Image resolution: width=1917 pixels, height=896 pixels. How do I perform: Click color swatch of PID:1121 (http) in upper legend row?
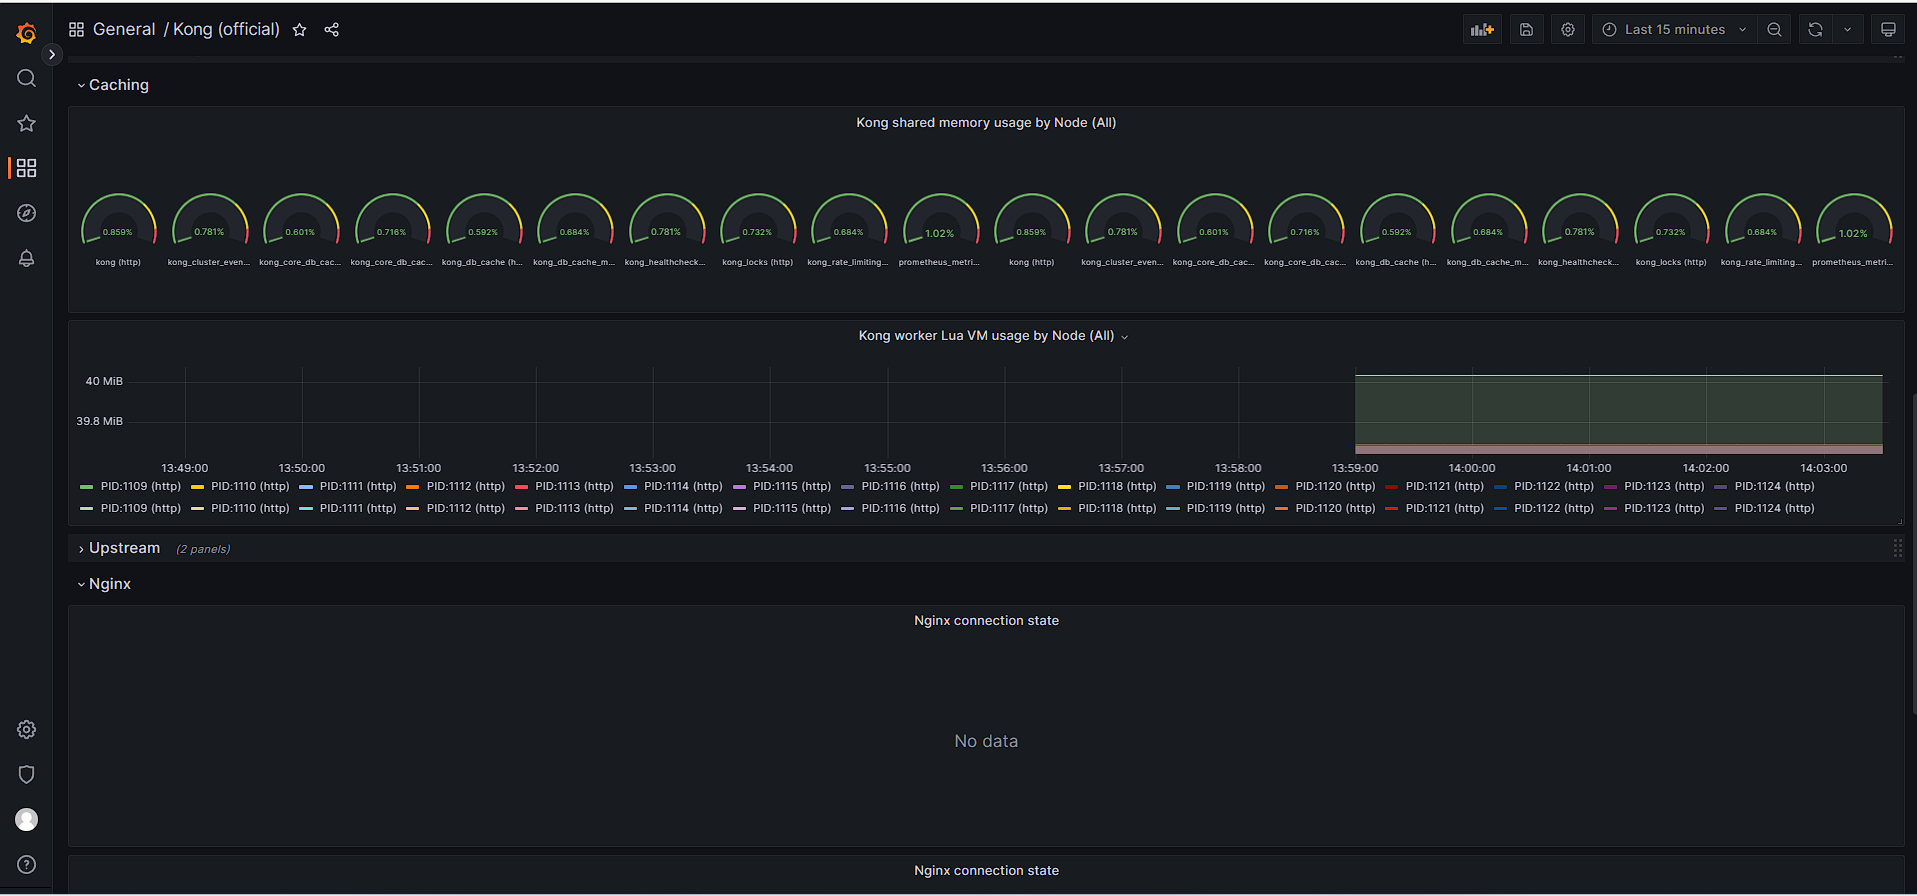tap(1392, 487)
